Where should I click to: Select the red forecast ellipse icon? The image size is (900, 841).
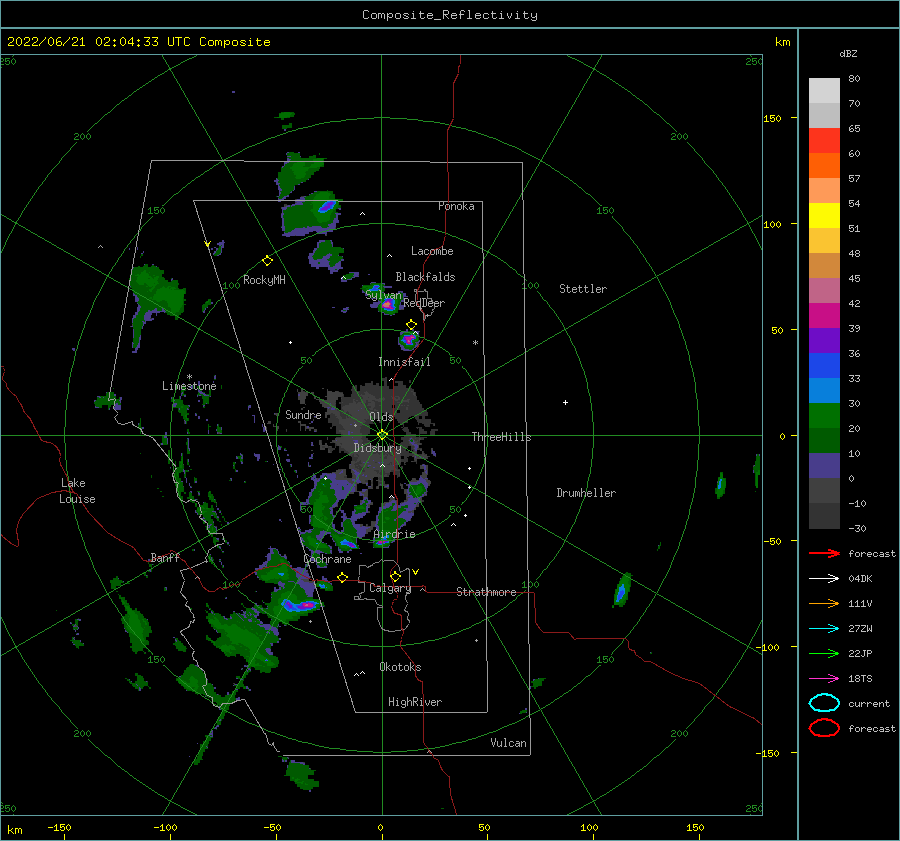pos(824,728)
